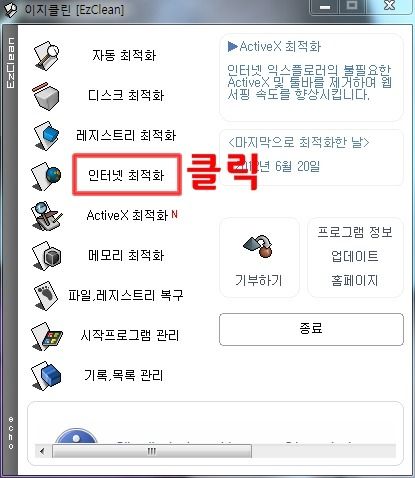The width and height of the screenshot is (415, 478).
Task: Click the 인터넷 최적화 globe icon
Action: [x=47, y=176]
